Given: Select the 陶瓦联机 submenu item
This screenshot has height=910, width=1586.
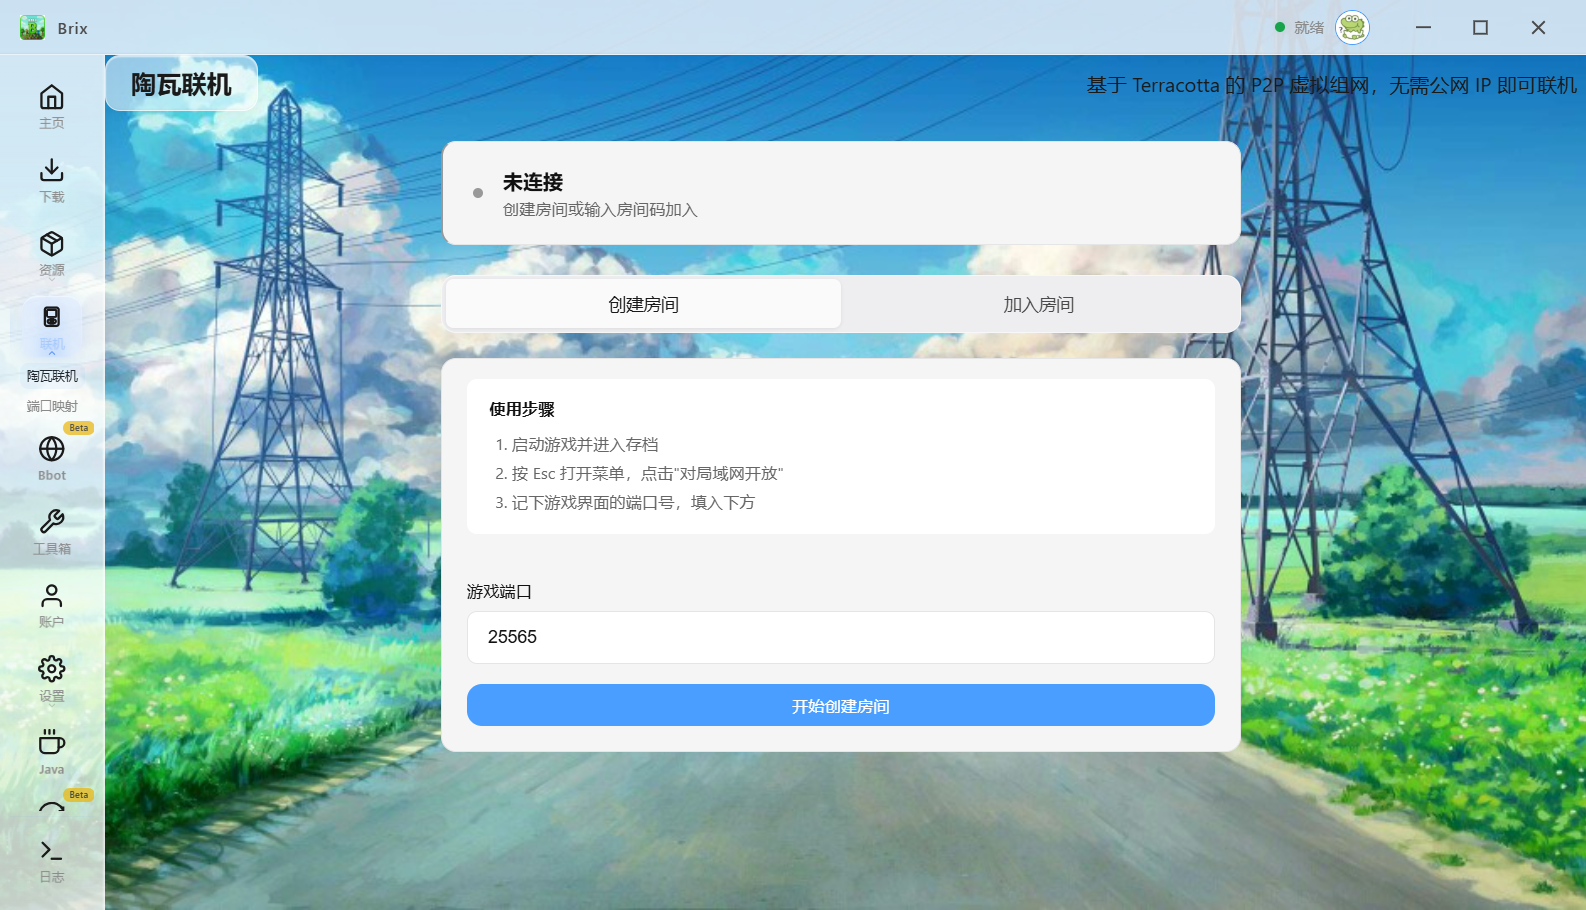Looking at the screenshot, I should [52, 376].
